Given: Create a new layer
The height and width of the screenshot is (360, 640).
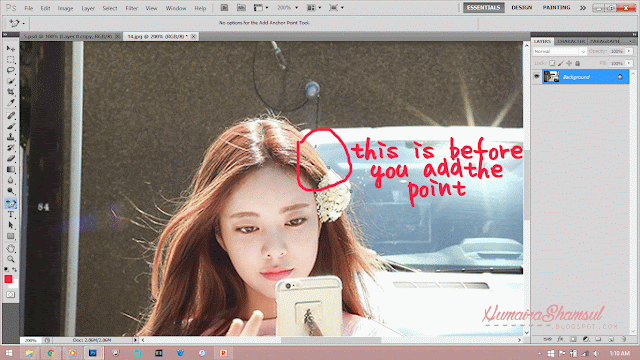Looking at the screenshot, I should 611,339.
